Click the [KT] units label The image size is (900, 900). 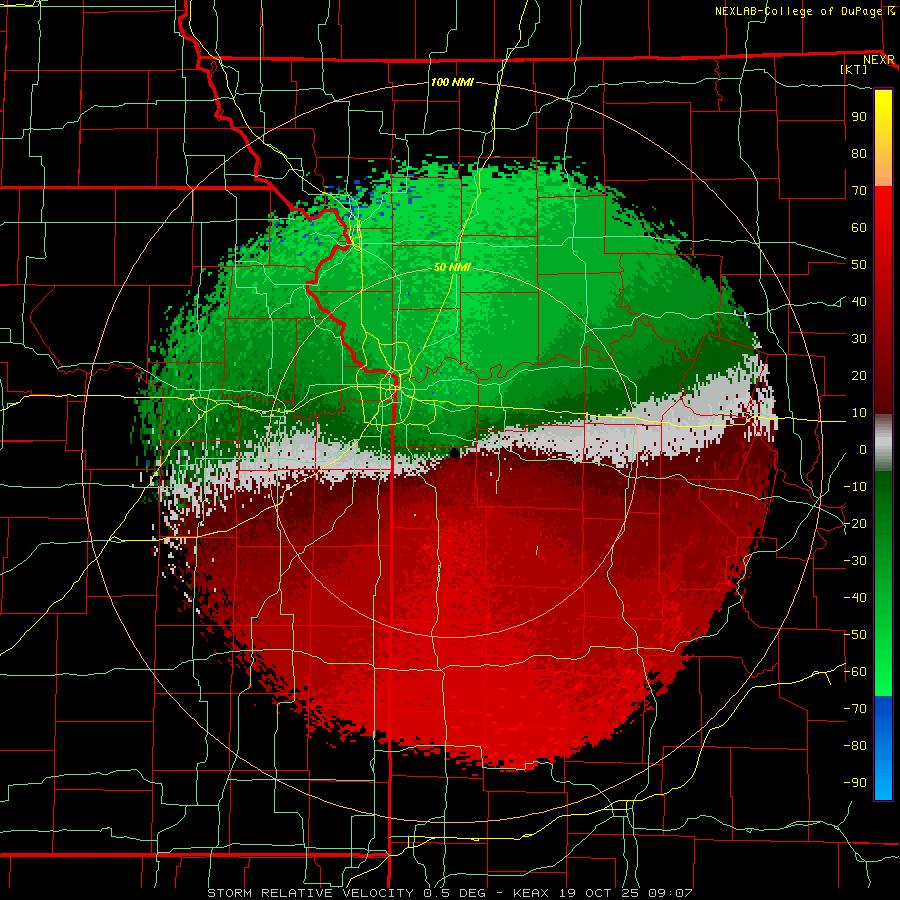pyautogui.click(x=854, y=69)
